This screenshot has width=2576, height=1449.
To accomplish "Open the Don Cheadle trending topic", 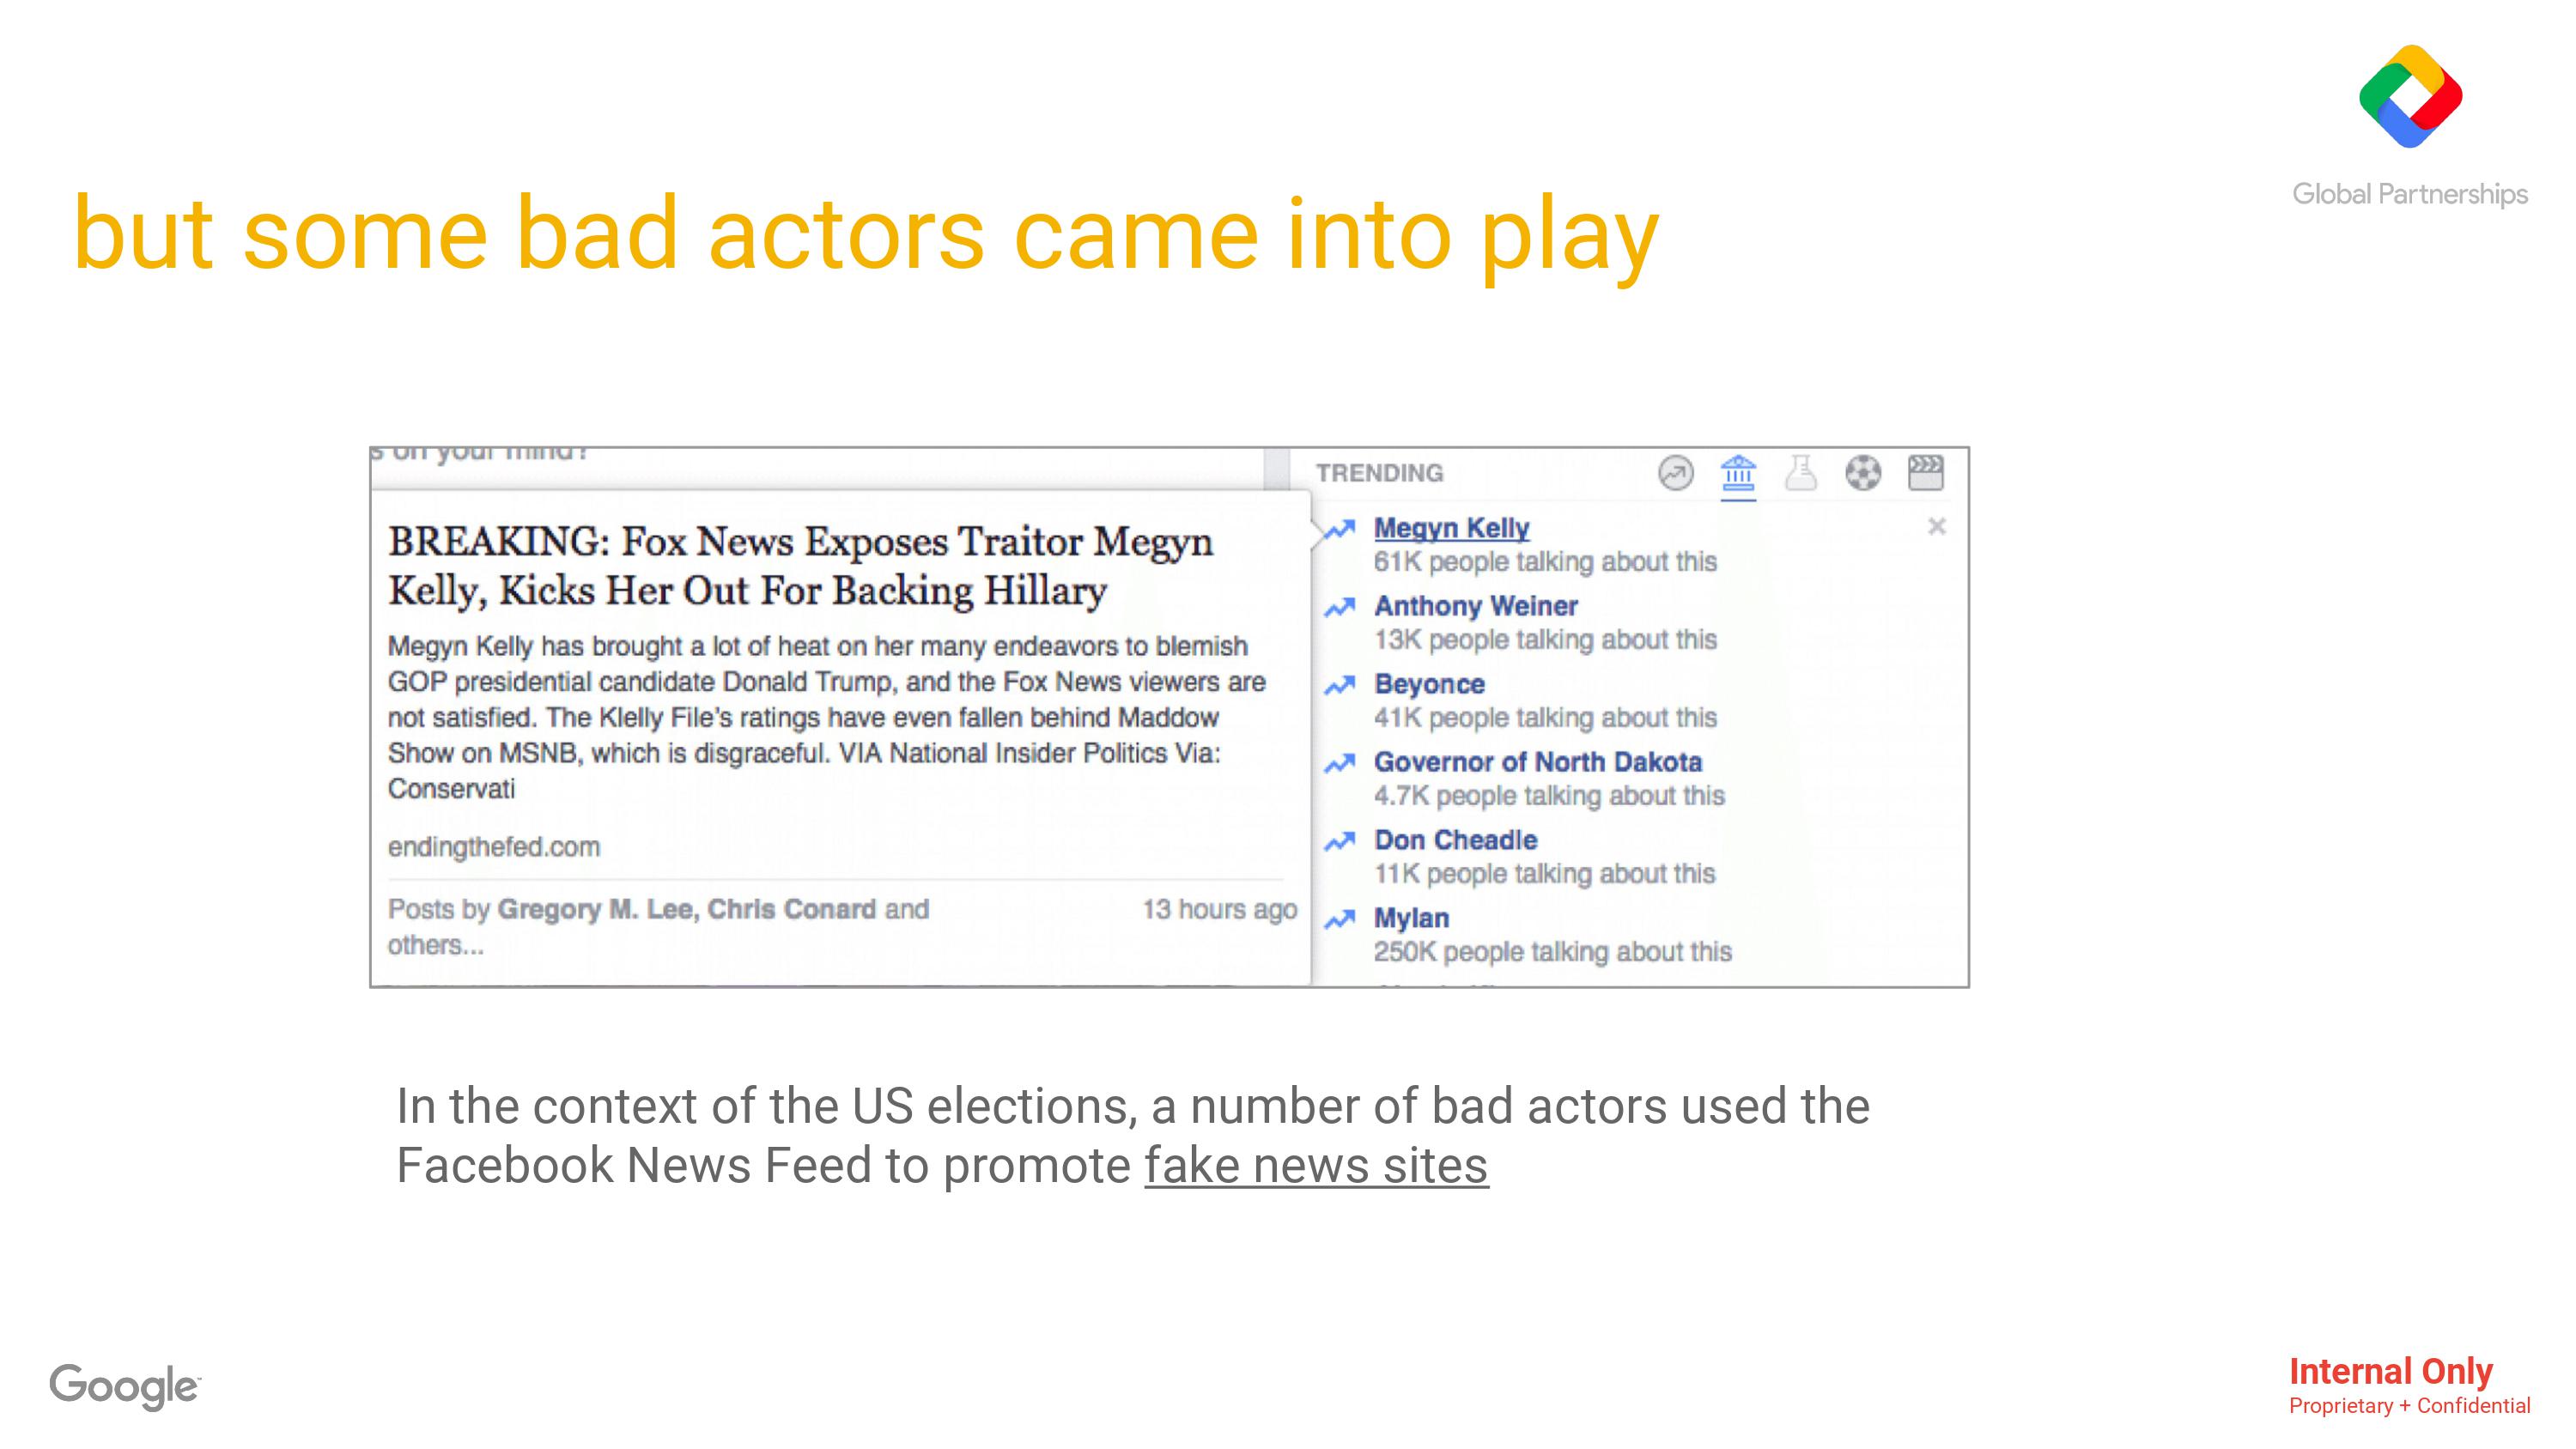I will [x=1455, y=840].
